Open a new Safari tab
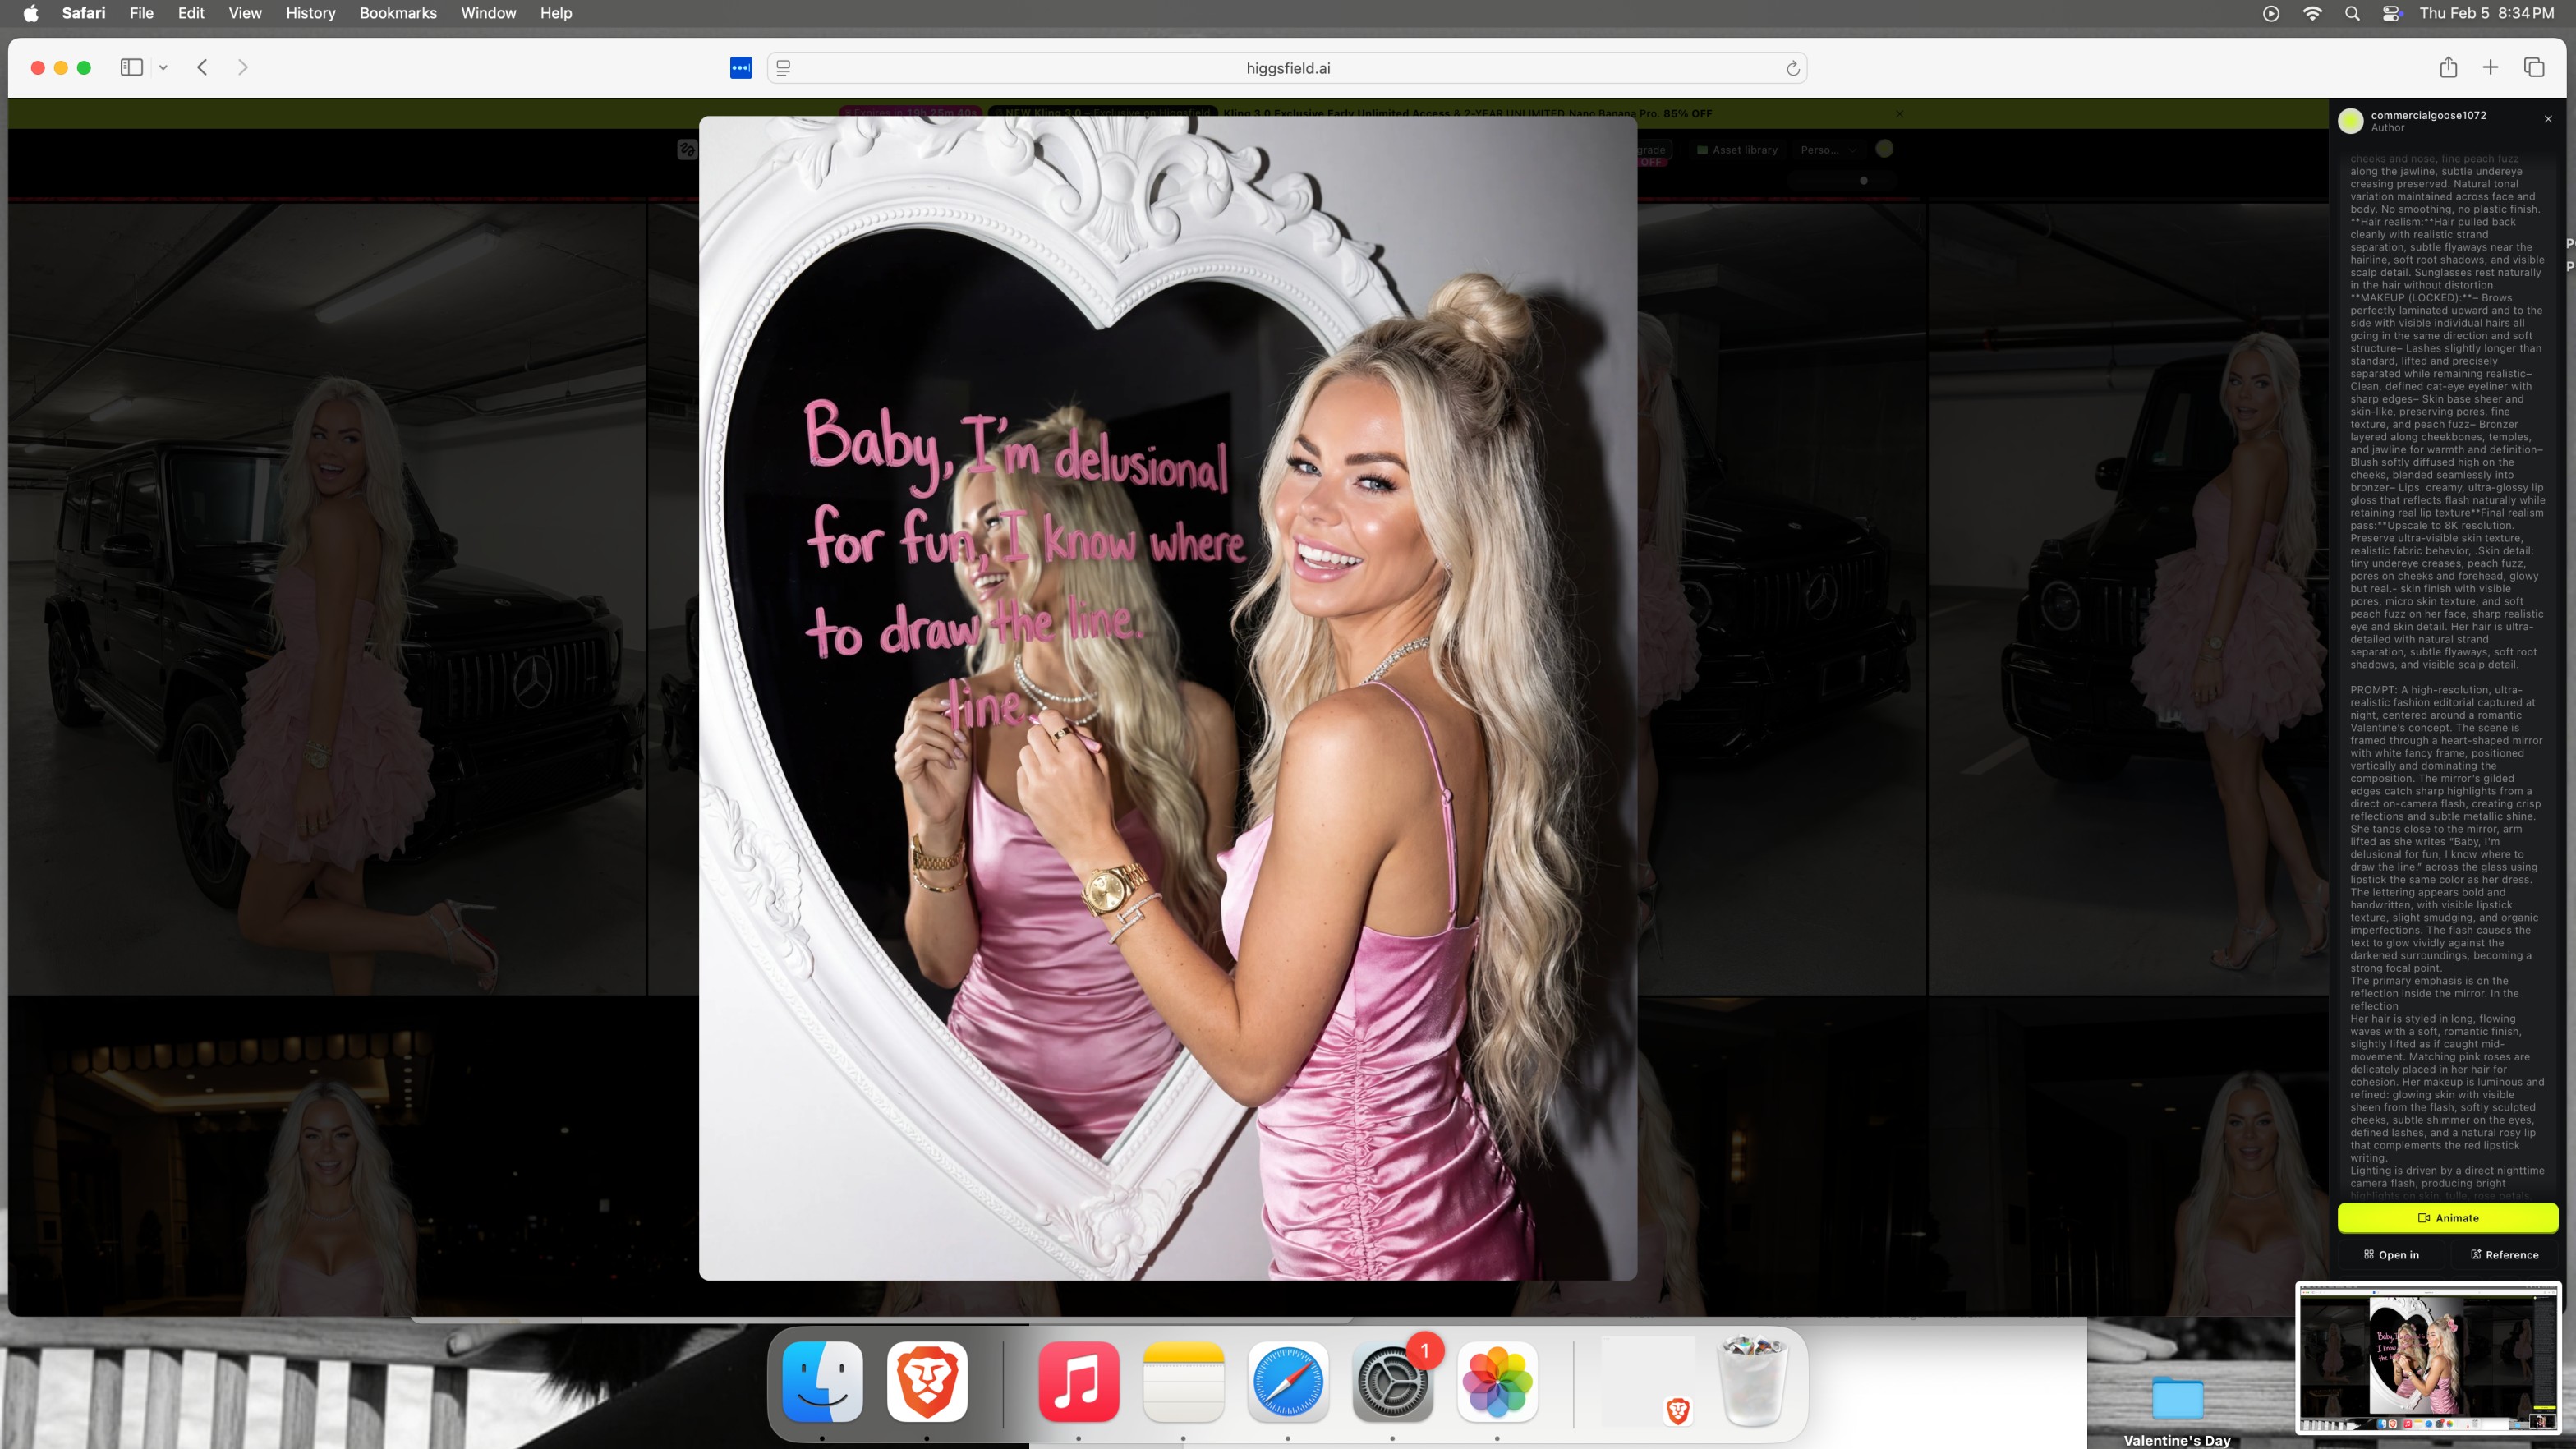The width and height of the screenshot is (2576, 1449). pyautogui.click(x=2490, y=67)
